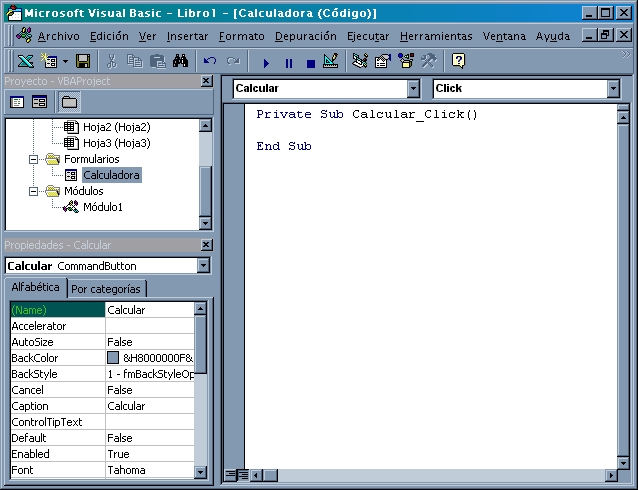The width and height of the screenshot is (638, 490).
Task: Run the macro with the play icon
Action: [x=267, y=61]
